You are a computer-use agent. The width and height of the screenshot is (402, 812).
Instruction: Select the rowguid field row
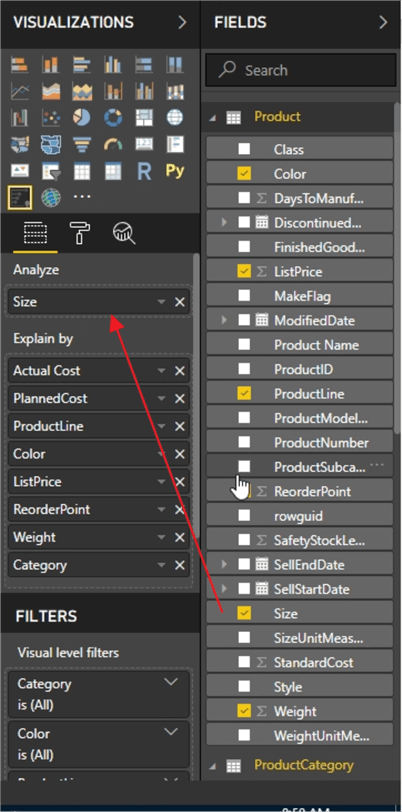pyautogui.click(x=299, y=516)
